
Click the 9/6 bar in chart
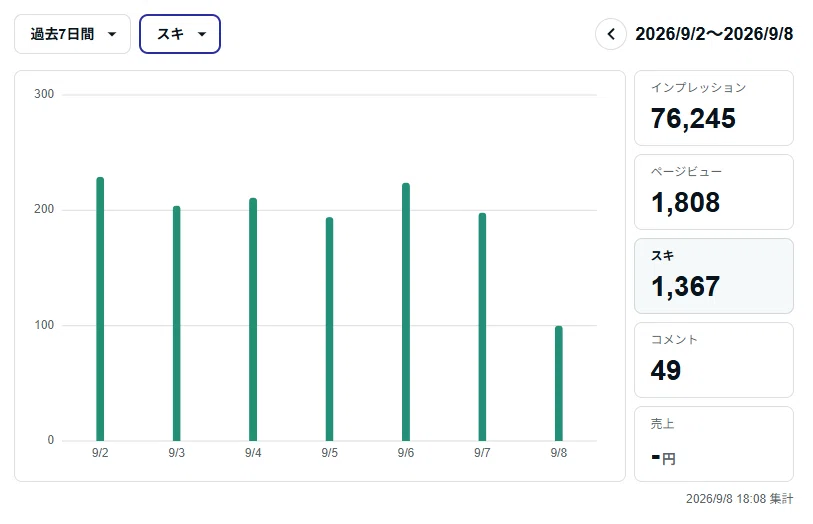click(406, 312)
